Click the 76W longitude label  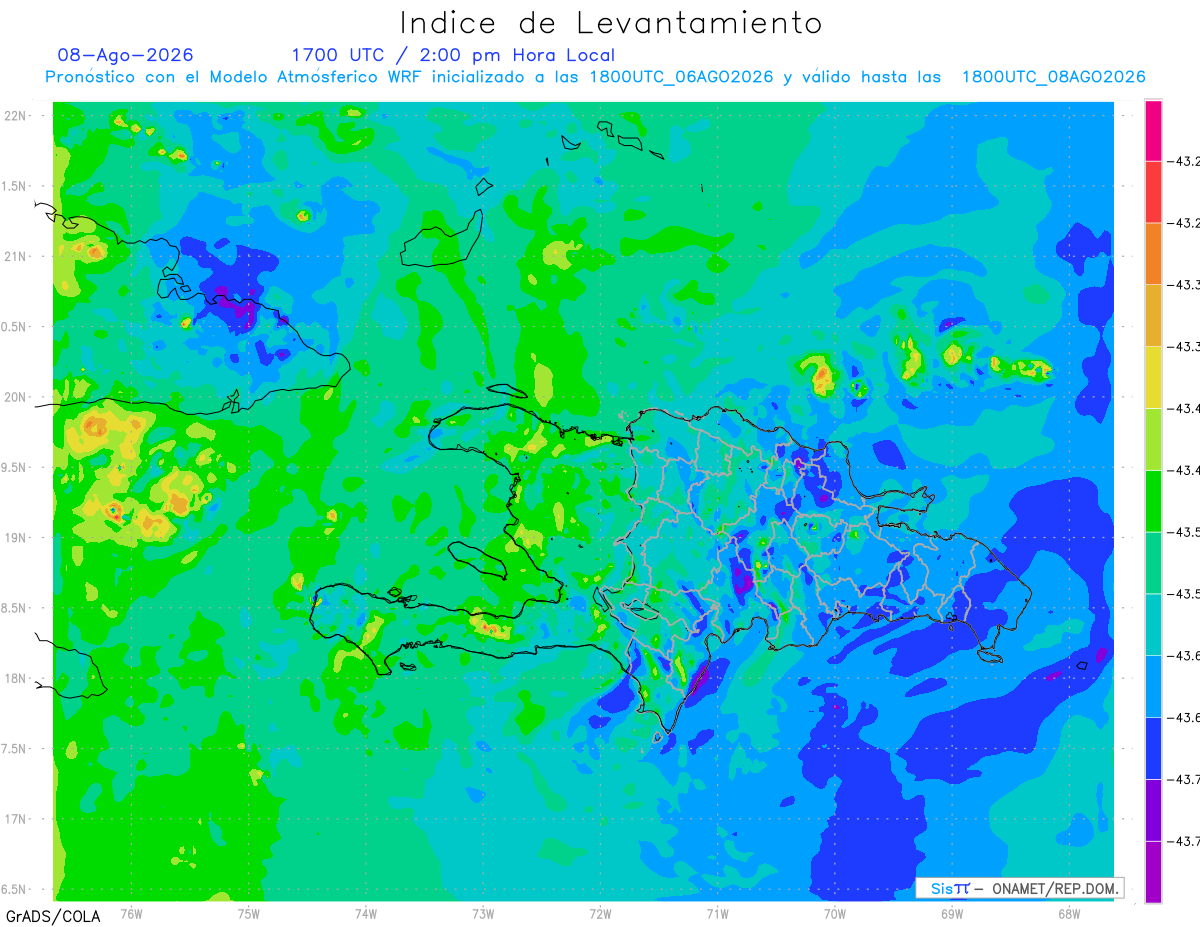coord(131,914)
